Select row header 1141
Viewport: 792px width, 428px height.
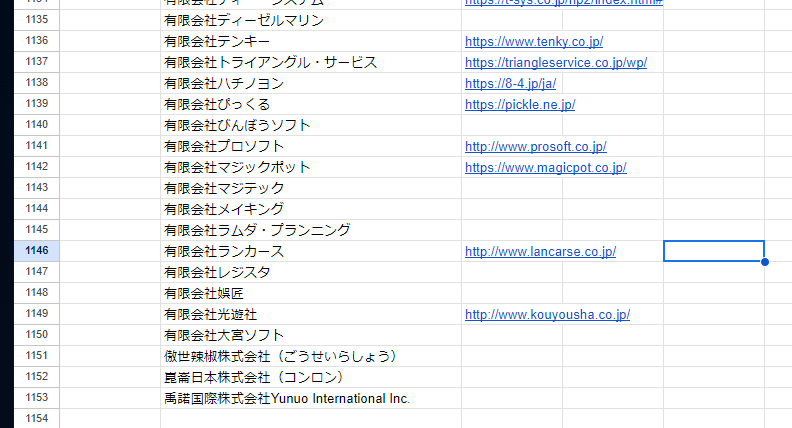(37, 146)
